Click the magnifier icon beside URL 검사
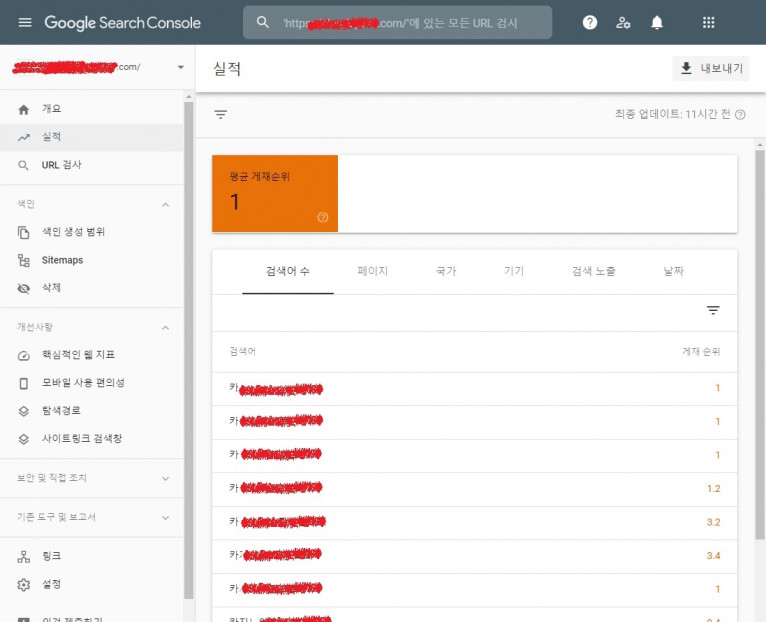Screen dimensions: 766x622 23,166
